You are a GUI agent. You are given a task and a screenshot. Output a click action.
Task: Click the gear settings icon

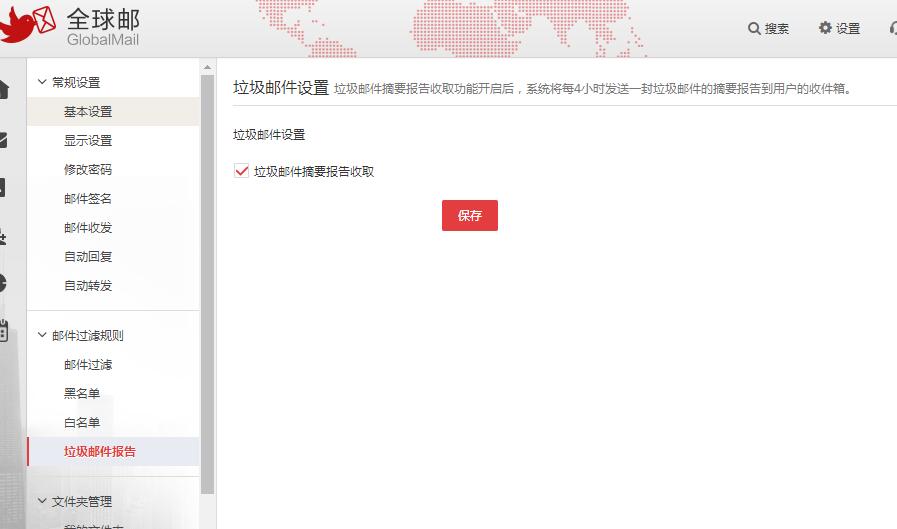(825, 28)
